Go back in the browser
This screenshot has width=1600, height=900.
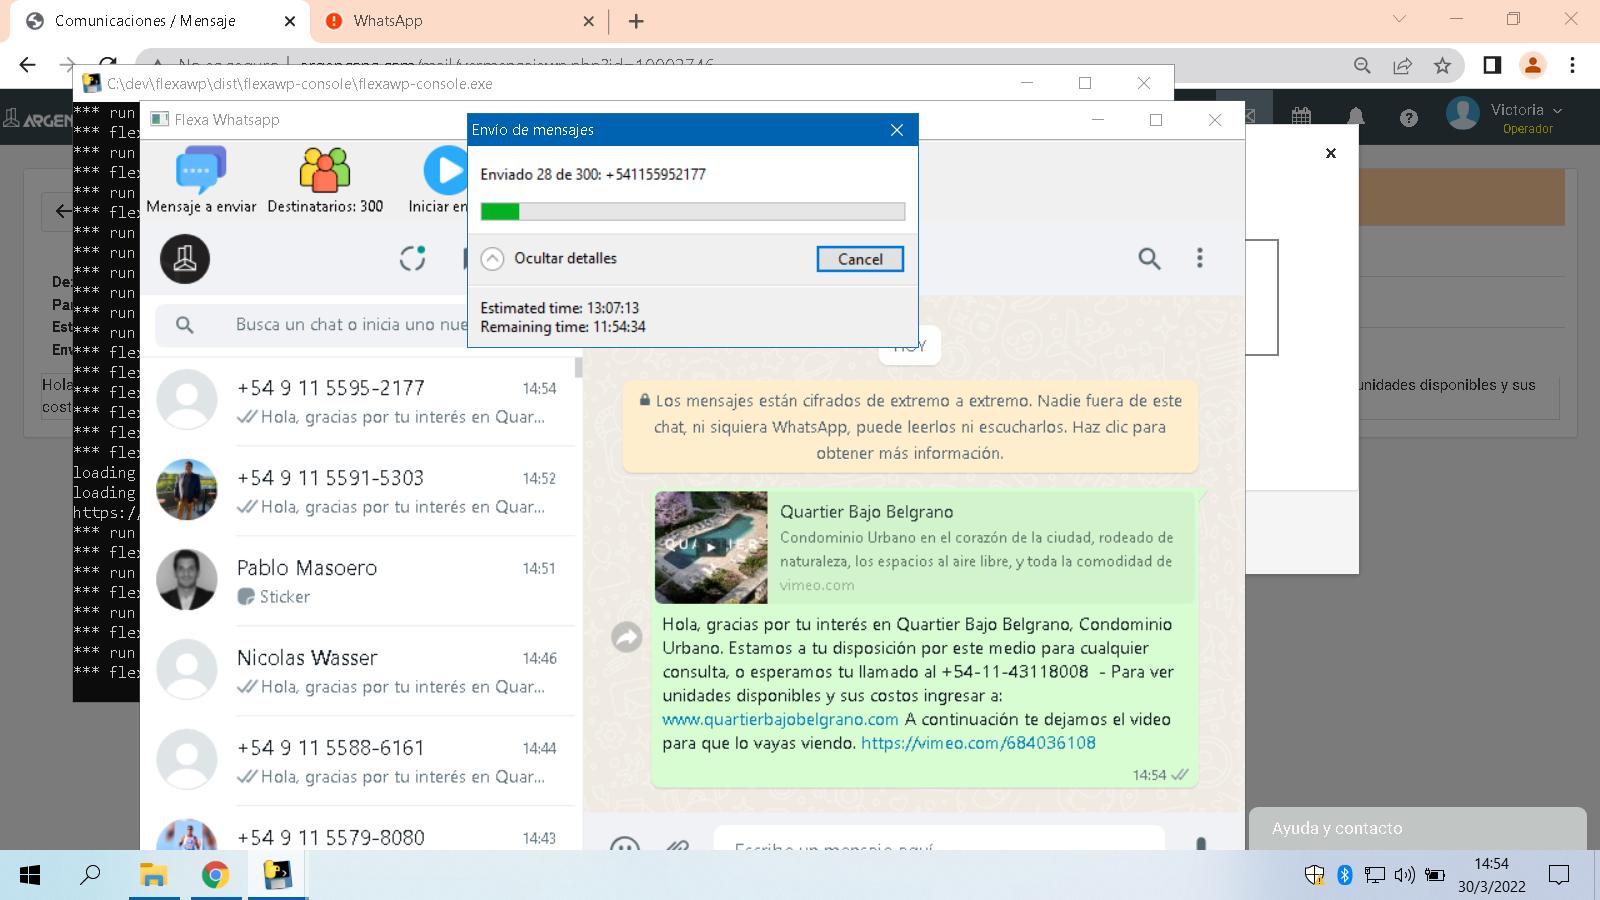27,65
